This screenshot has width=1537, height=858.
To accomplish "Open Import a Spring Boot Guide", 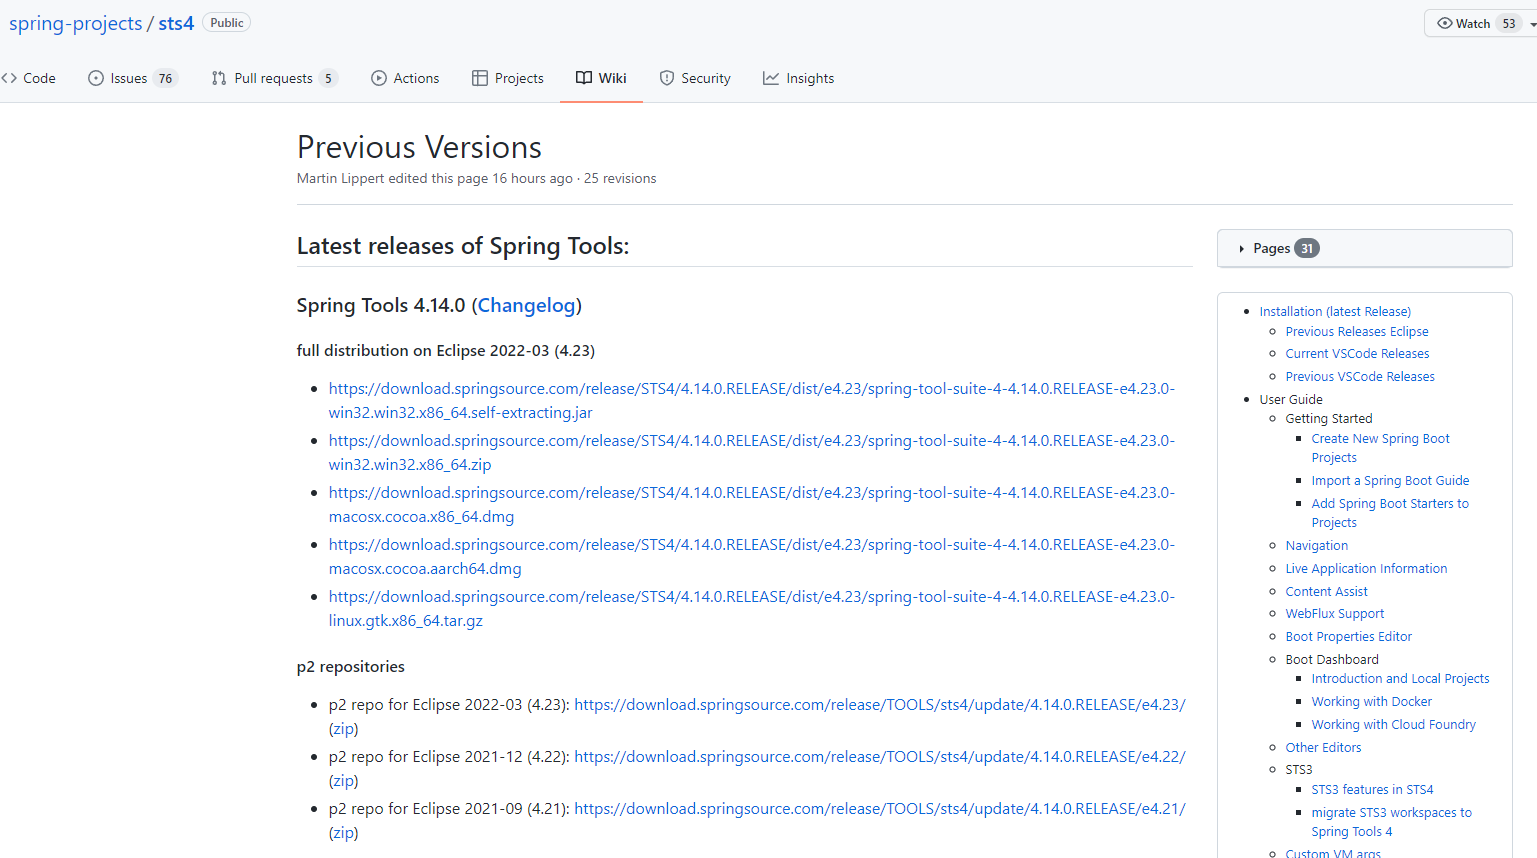I will tap(1390, 481).
